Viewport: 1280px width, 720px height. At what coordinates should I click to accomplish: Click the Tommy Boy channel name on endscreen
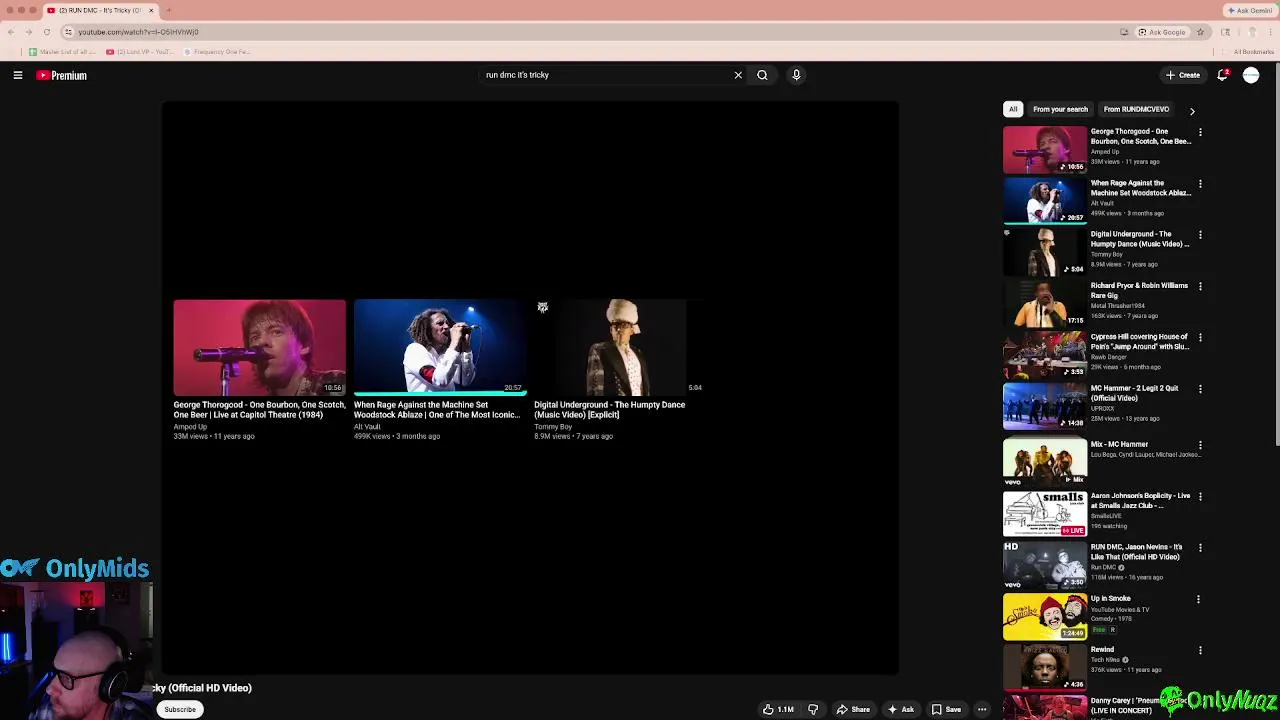553,427
